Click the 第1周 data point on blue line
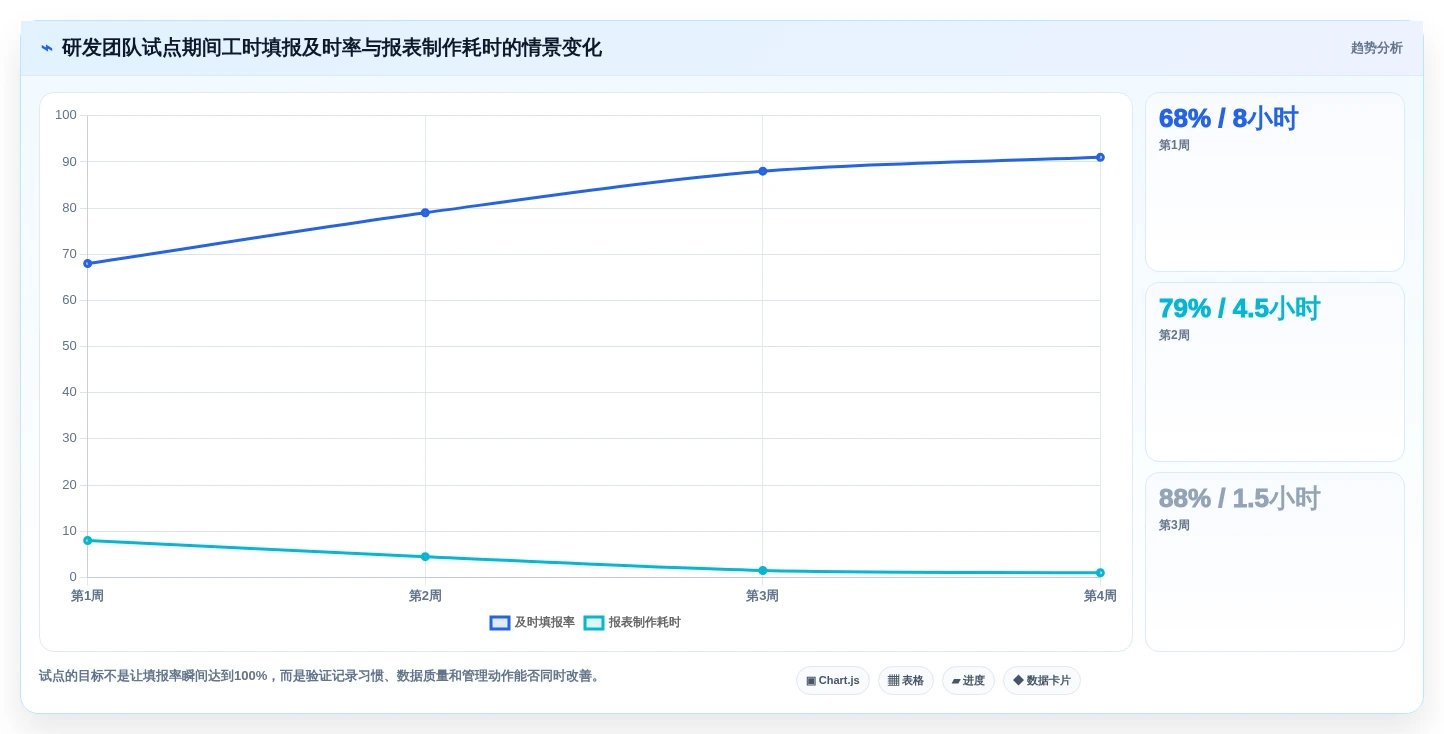The height and width of the screenshot is (734, 1444). 88,264
